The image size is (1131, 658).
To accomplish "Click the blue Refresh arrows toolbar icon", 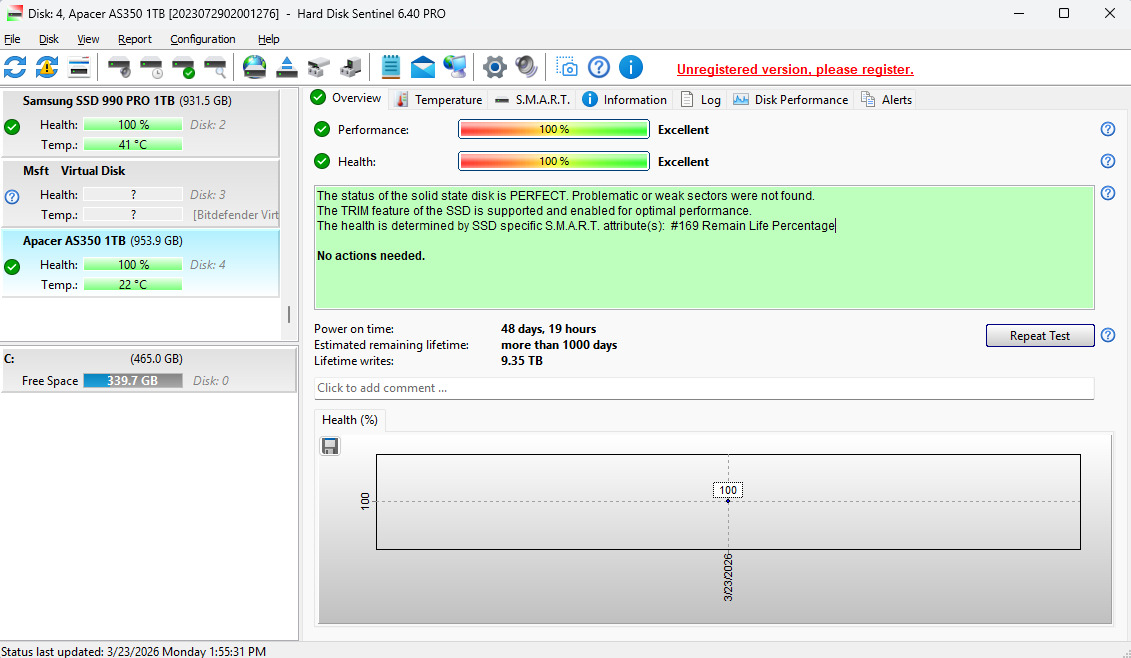I will tap(15, 67).
